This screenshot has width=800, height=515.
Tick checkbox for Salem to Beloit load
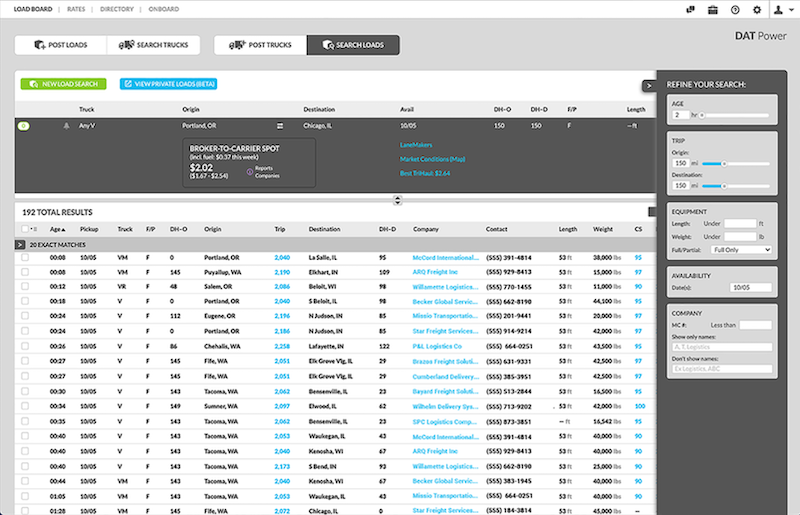point(25,286)
